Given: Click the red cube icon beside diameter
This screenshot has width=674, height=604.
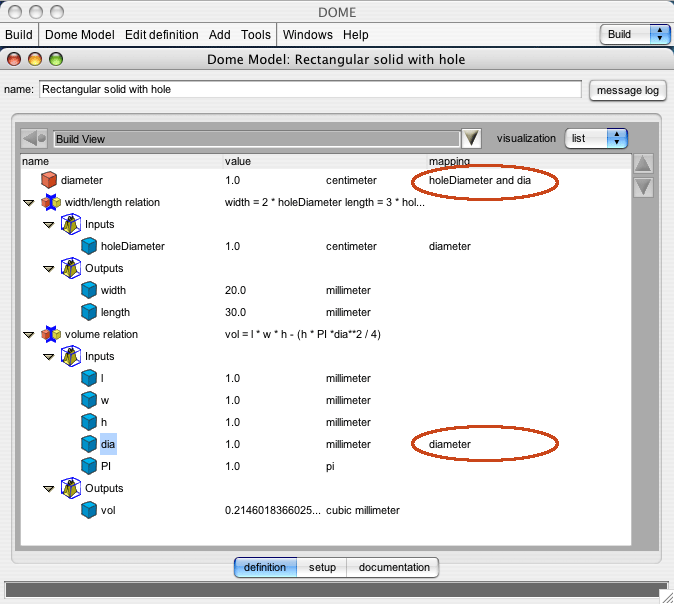Looking at the screenshot, I should [49, 180].
